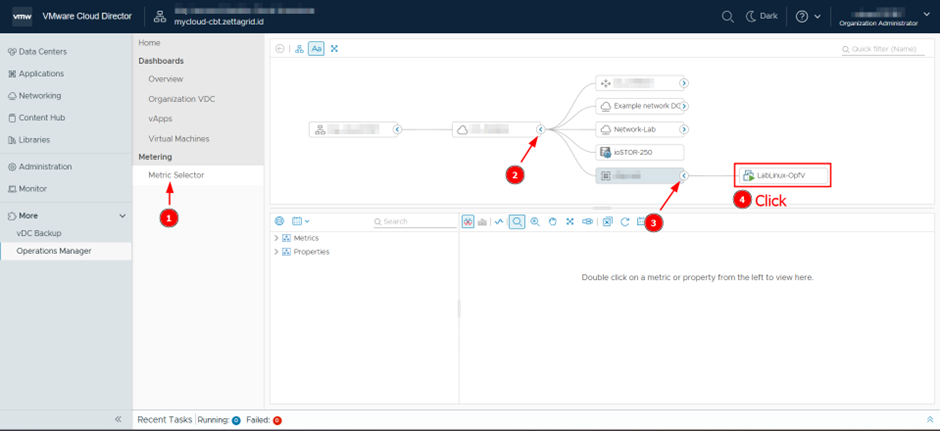Click the Failed tasks count badge
Image resolution: width=940 pixels, height=431 pixels.
tap(277, 420)
